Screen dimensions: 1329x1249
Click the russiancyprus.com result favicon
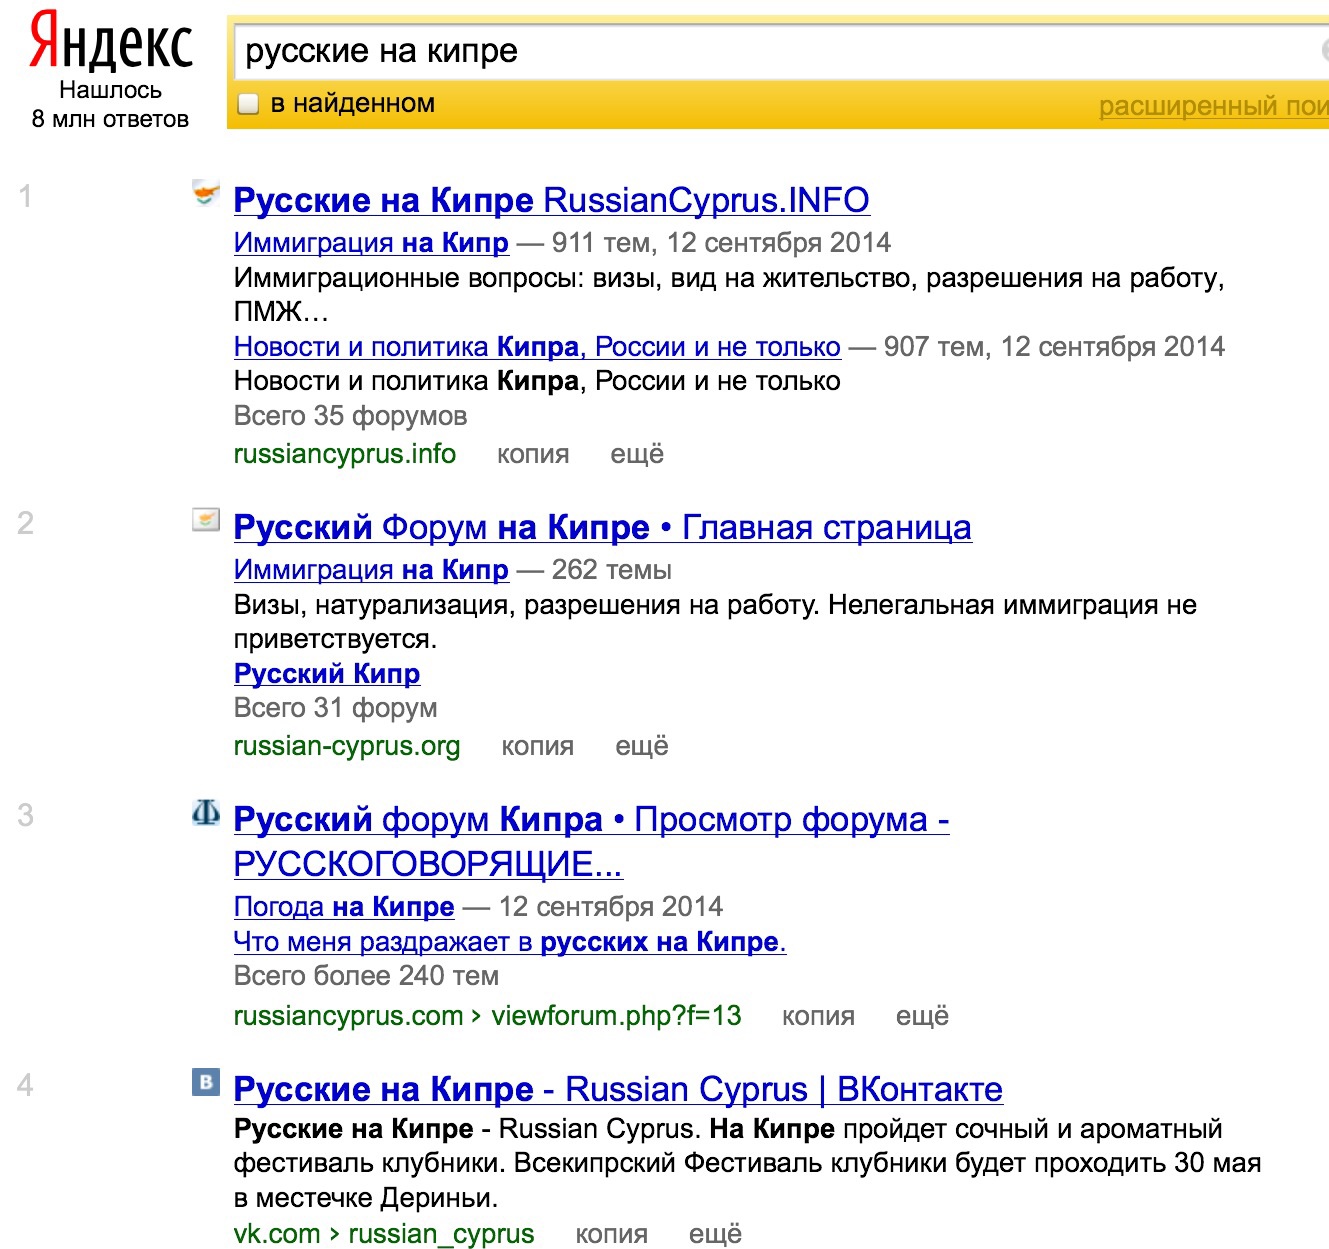coord(206,813)
